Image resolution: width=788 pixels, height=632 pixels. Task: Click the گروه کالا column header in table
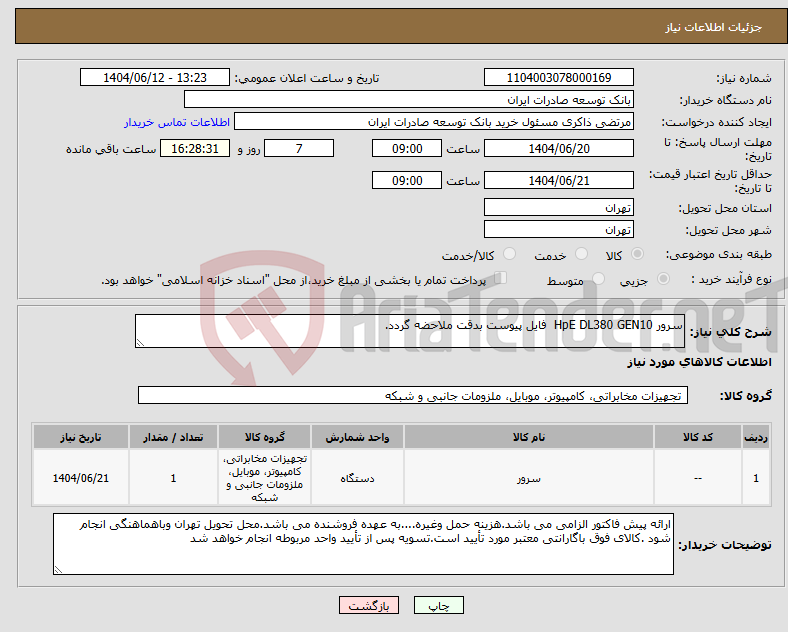[x=265, y=437]
